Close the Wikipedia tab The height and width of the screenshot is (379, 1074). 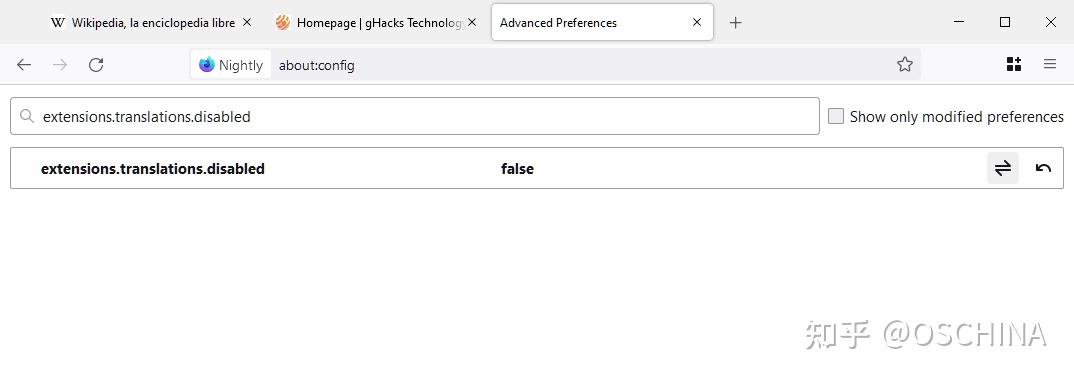click(x=247, y=23)
